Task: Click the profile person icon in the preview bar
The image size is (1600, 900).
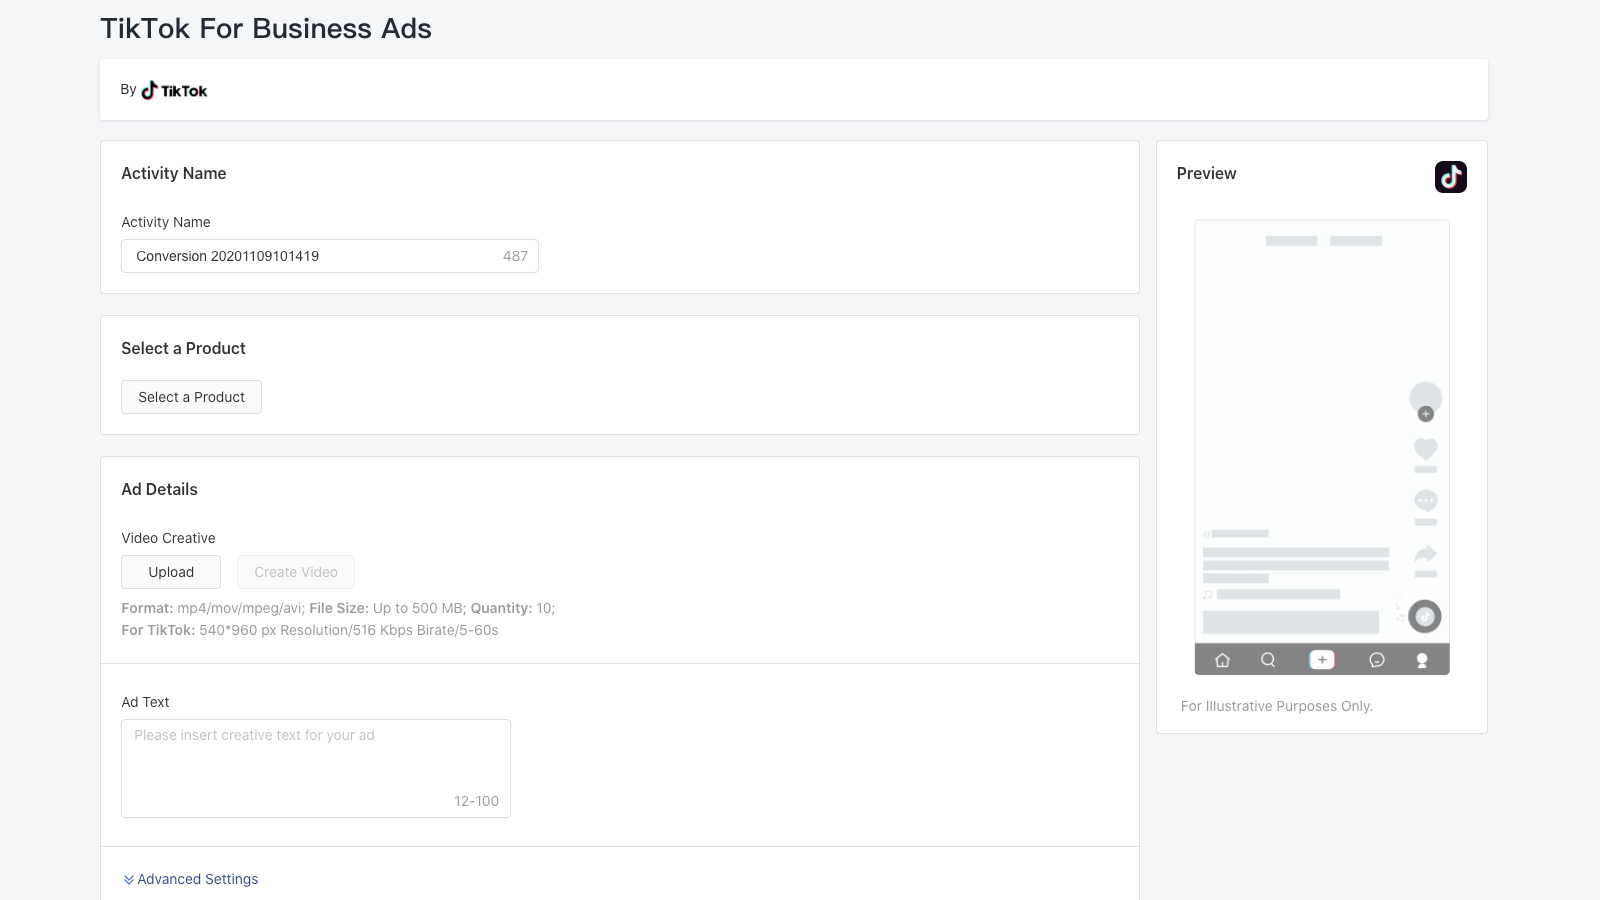Action: point(1422,660)
